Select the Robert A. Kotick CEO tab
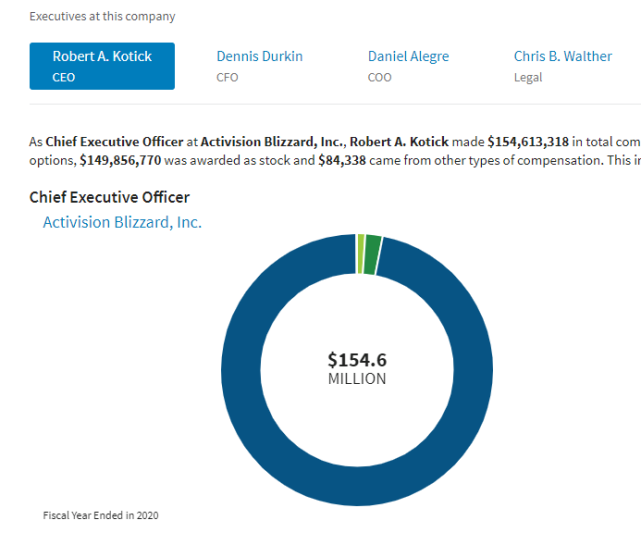The height and width of the screenshot is (545, 641). [x=102, y=66]
